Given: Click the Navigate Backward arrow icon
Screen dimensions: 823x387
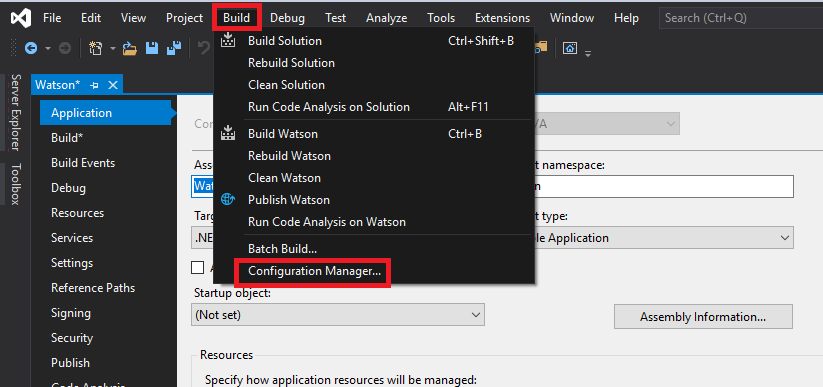Looking at the screenshot, I should pyautogui.click(x=31, y=48).
